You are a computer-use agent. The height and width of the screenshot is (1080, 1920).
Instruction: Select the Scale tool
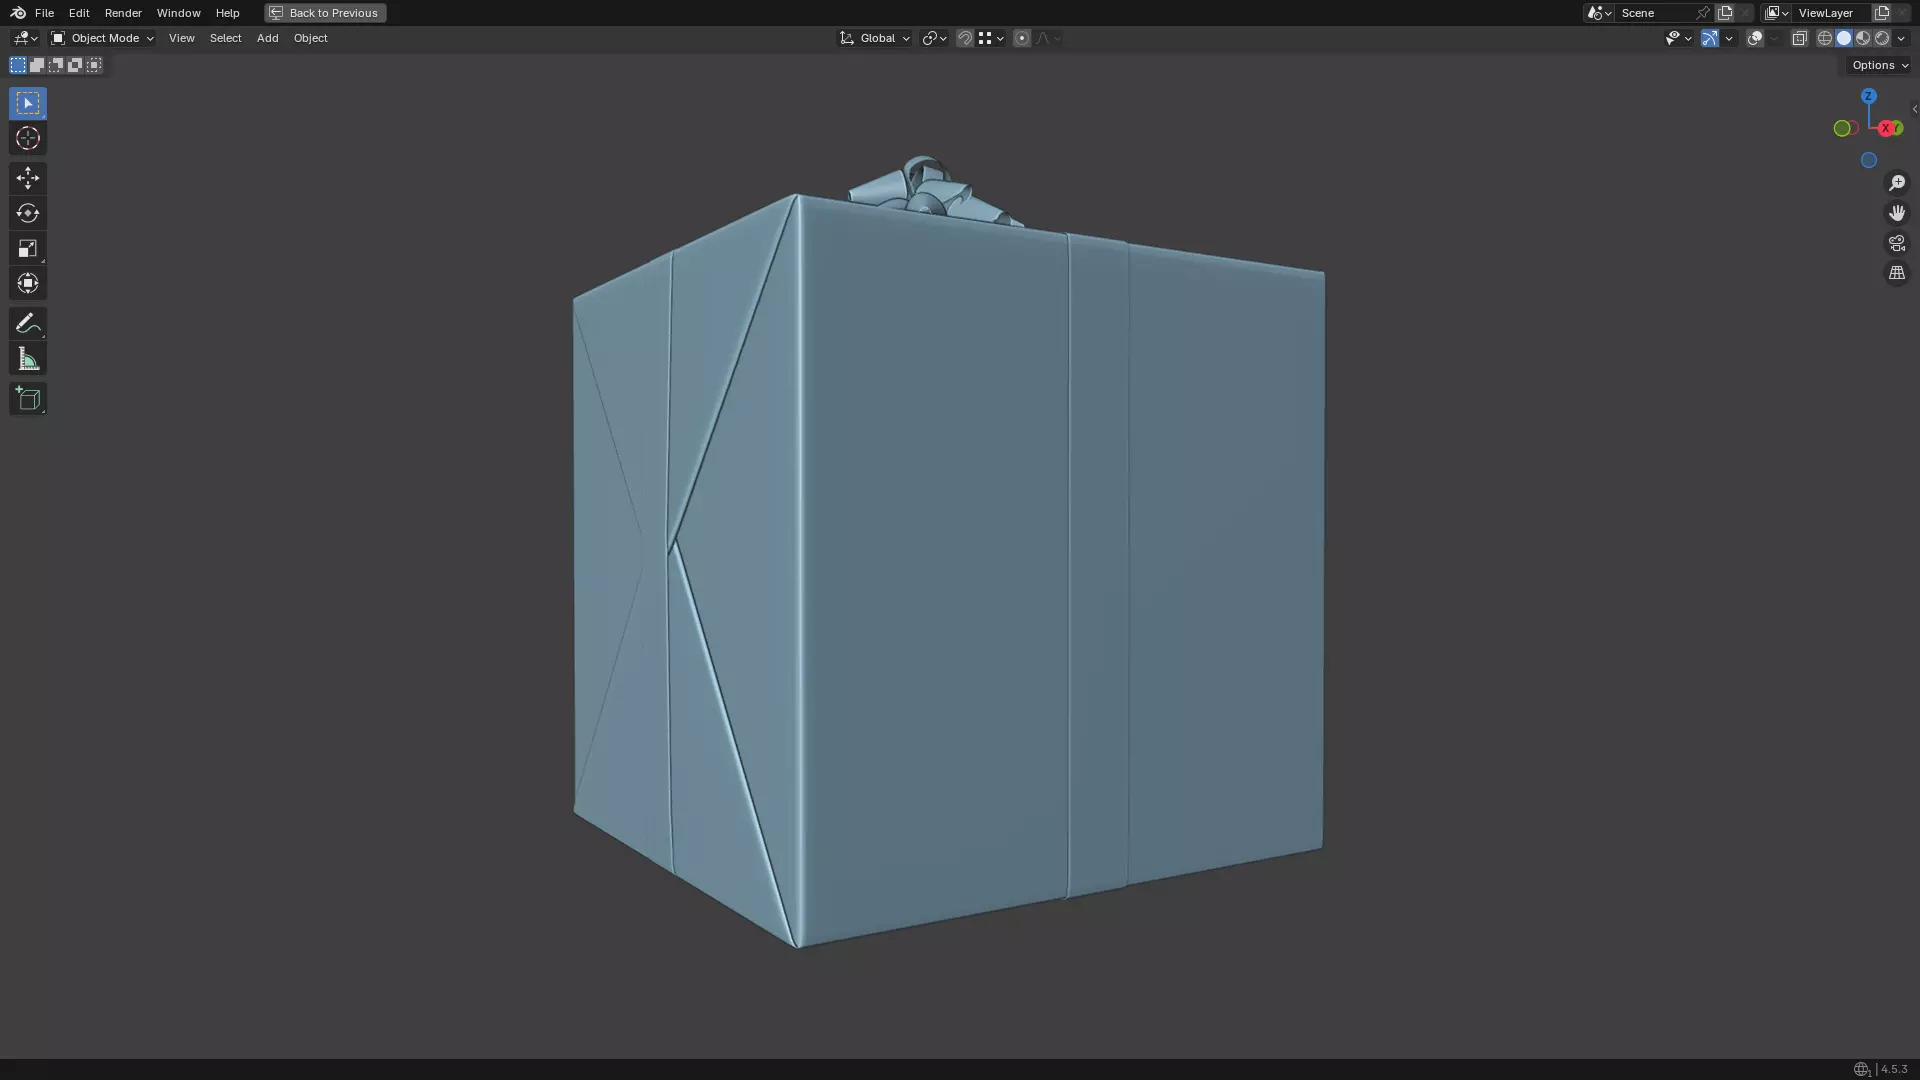tap(28, 249)
